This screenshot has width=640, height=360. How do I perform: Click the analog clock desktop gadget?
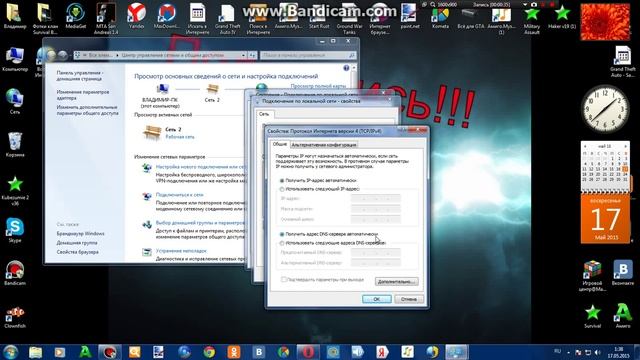tap(605, 109)
